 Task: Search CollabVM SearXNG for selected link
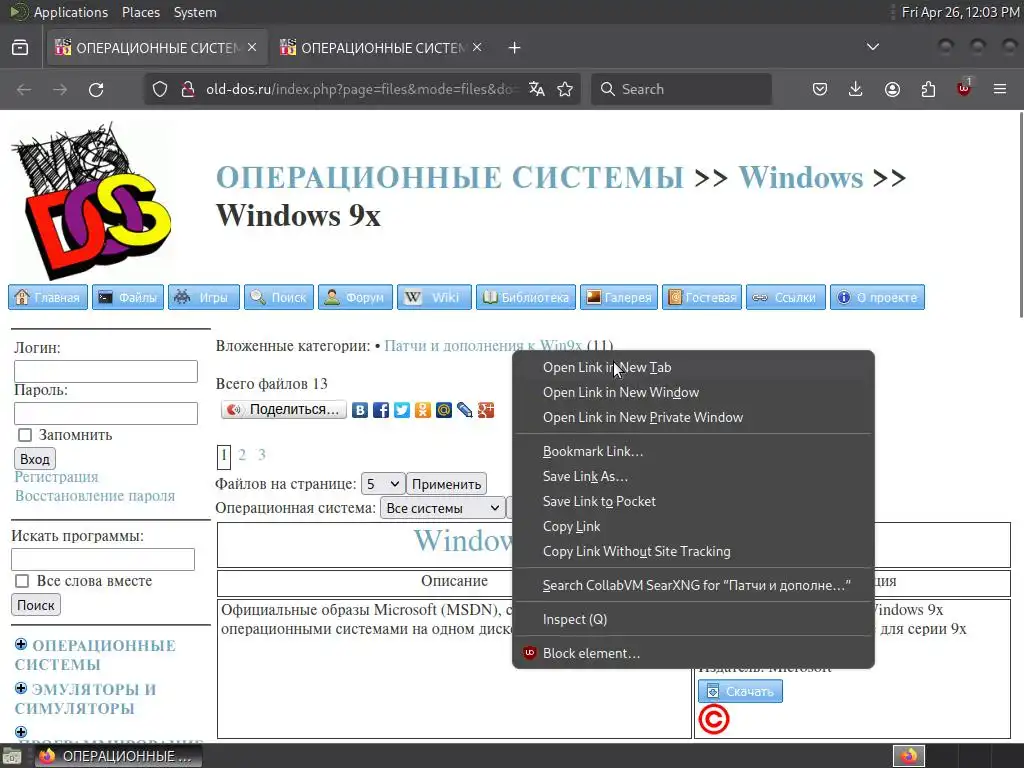[694, 585]
